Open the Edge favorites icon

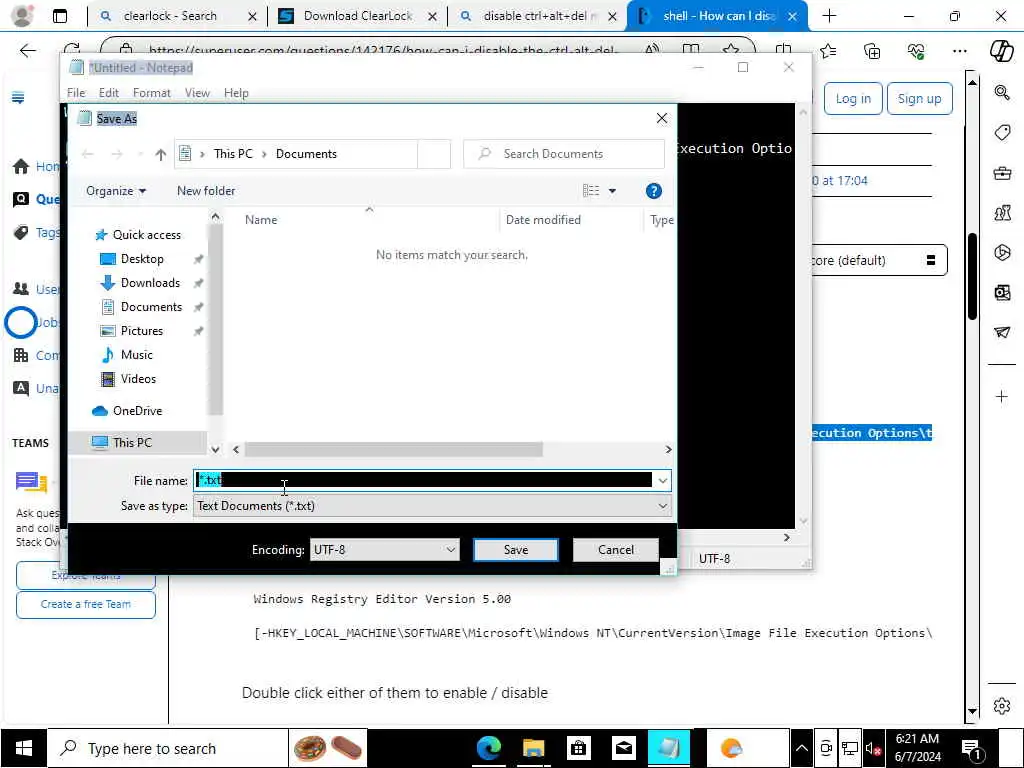[x=828, y=50]
